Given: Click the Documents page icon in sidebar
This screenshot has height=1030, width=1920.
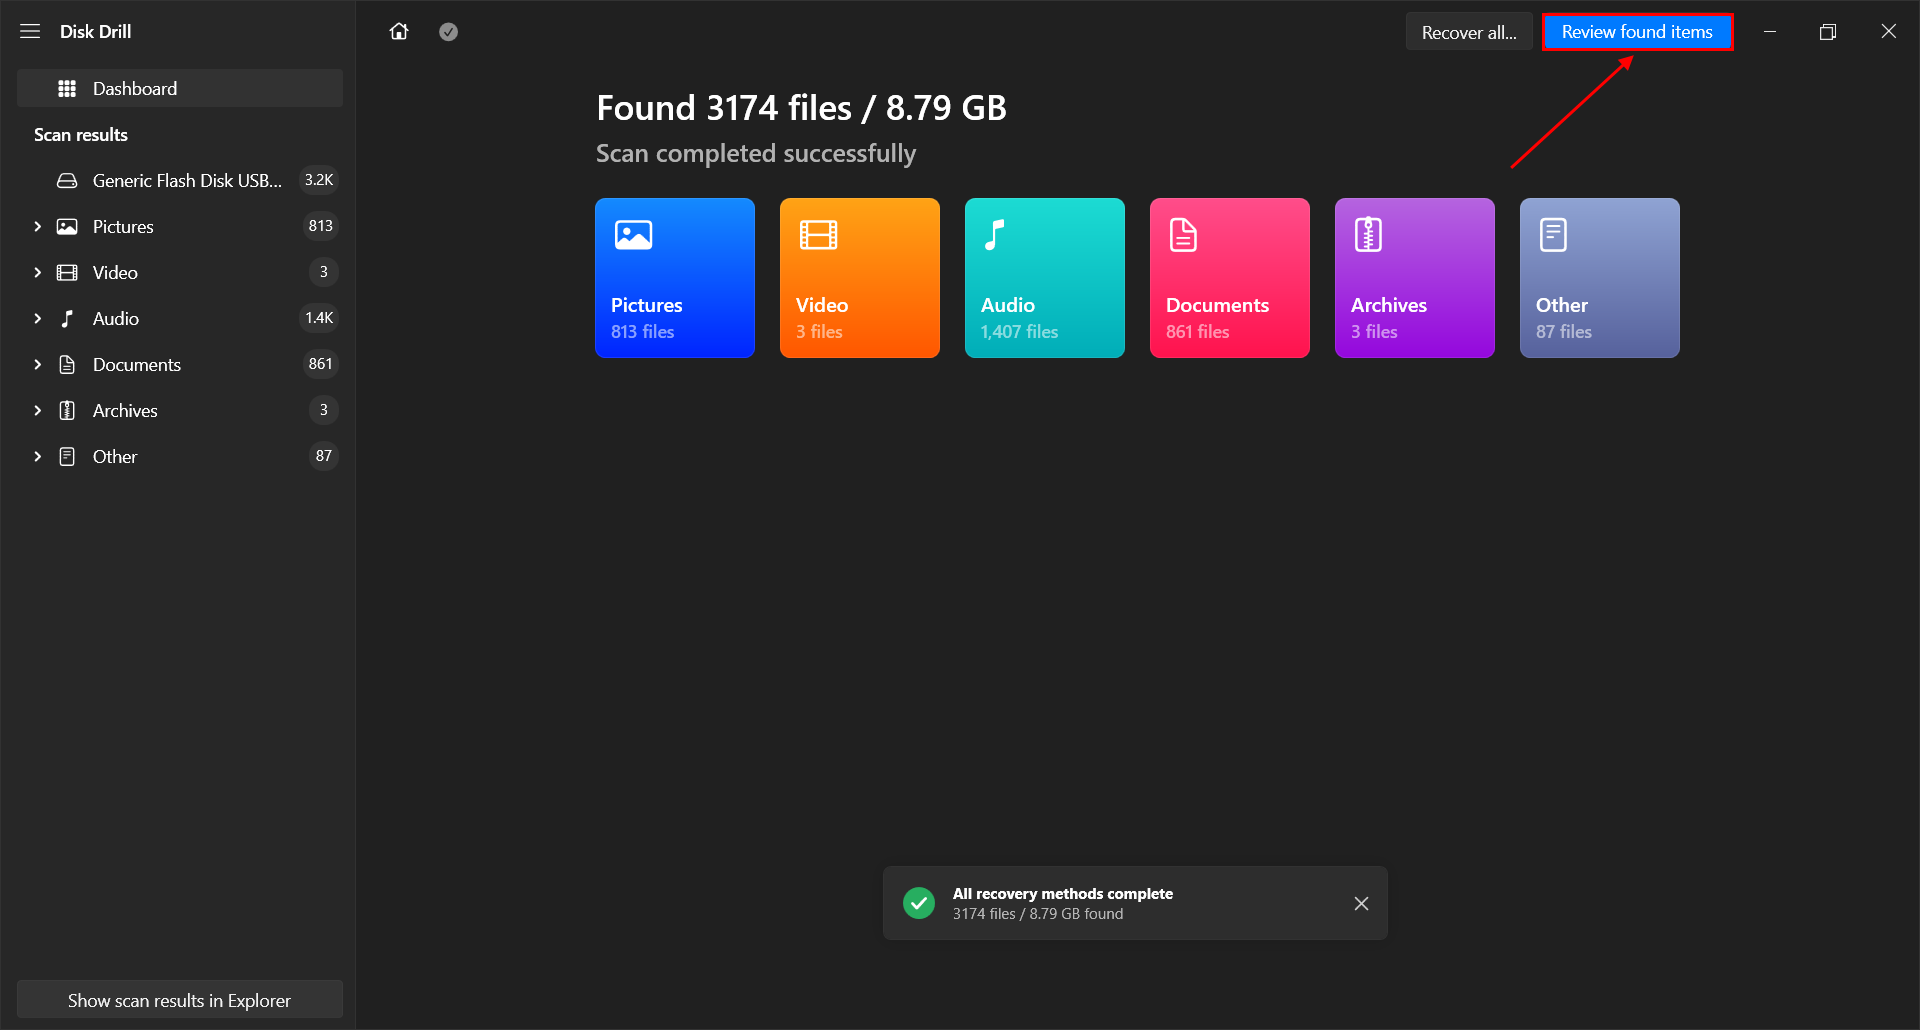Looking at the screenshot, I should click(x=67, y=364).
